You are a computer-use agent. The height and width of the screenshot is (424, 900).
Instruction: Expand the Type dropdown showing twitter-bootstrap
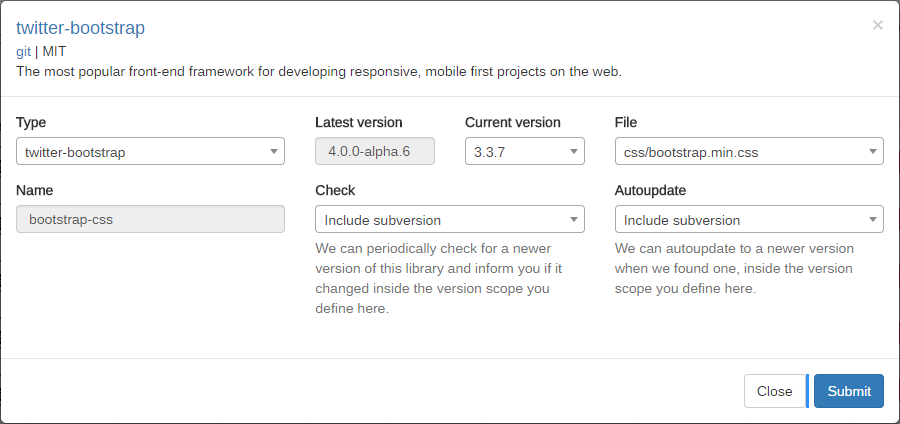(x=150, y=151)
